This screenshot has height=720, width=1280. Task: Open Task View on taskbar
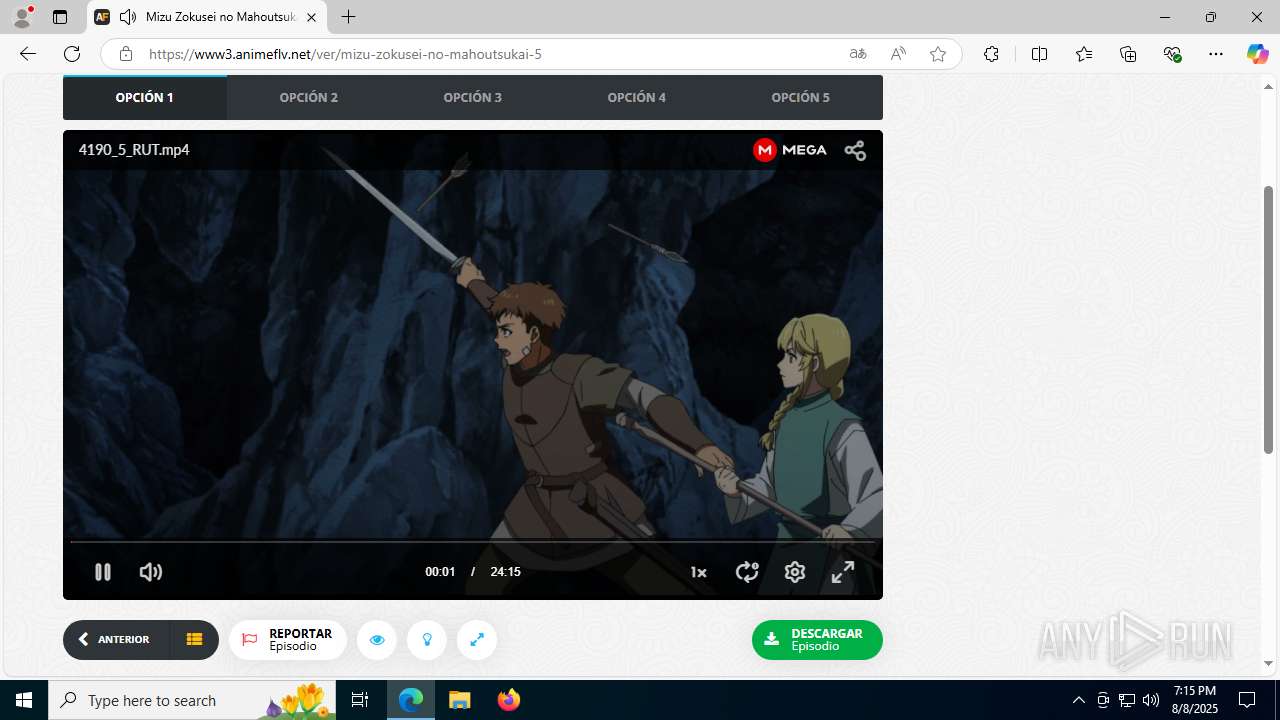(x=360, y=700)
